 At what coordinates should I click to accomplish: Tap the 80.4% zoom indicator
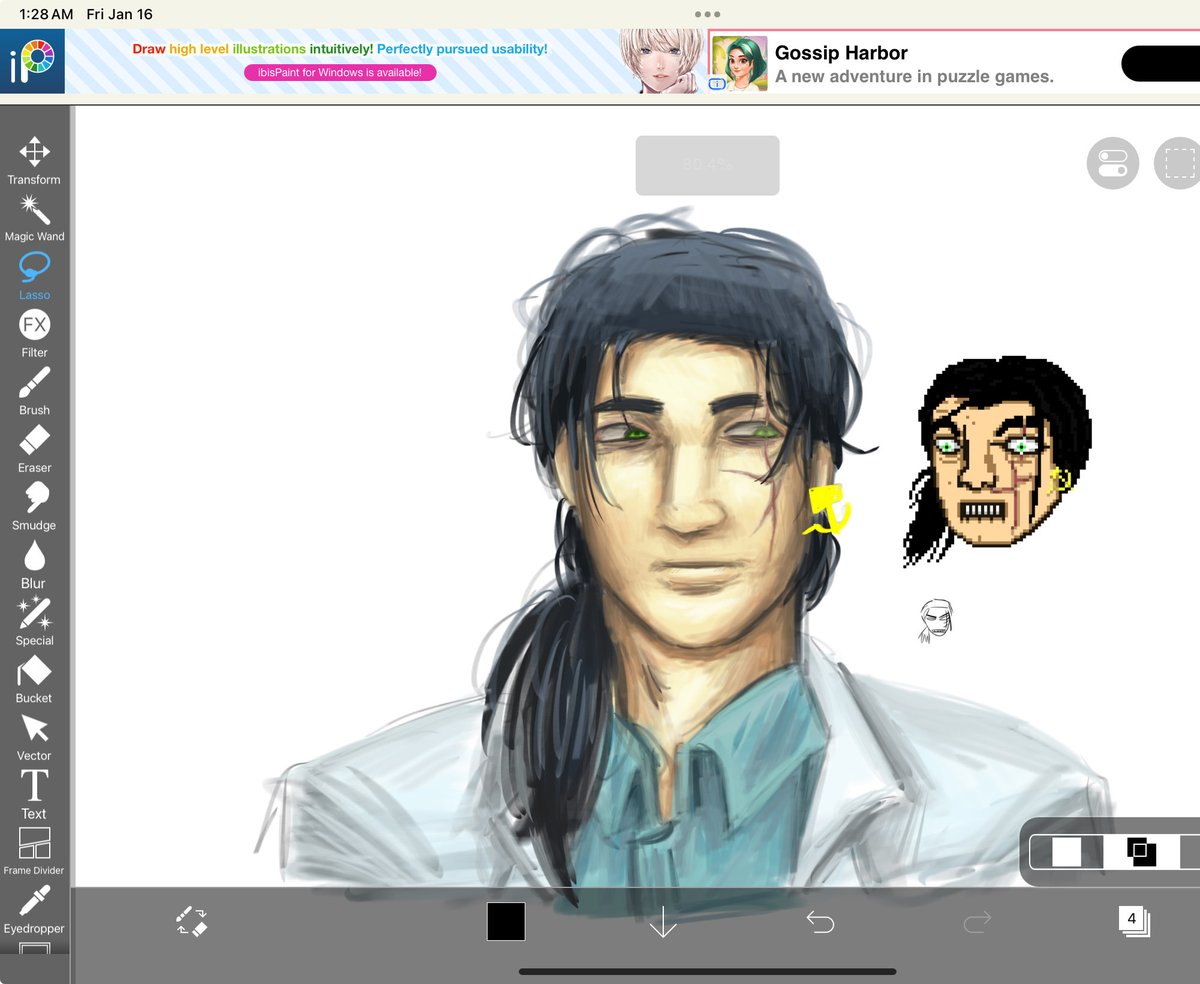[x=707, y=165]
